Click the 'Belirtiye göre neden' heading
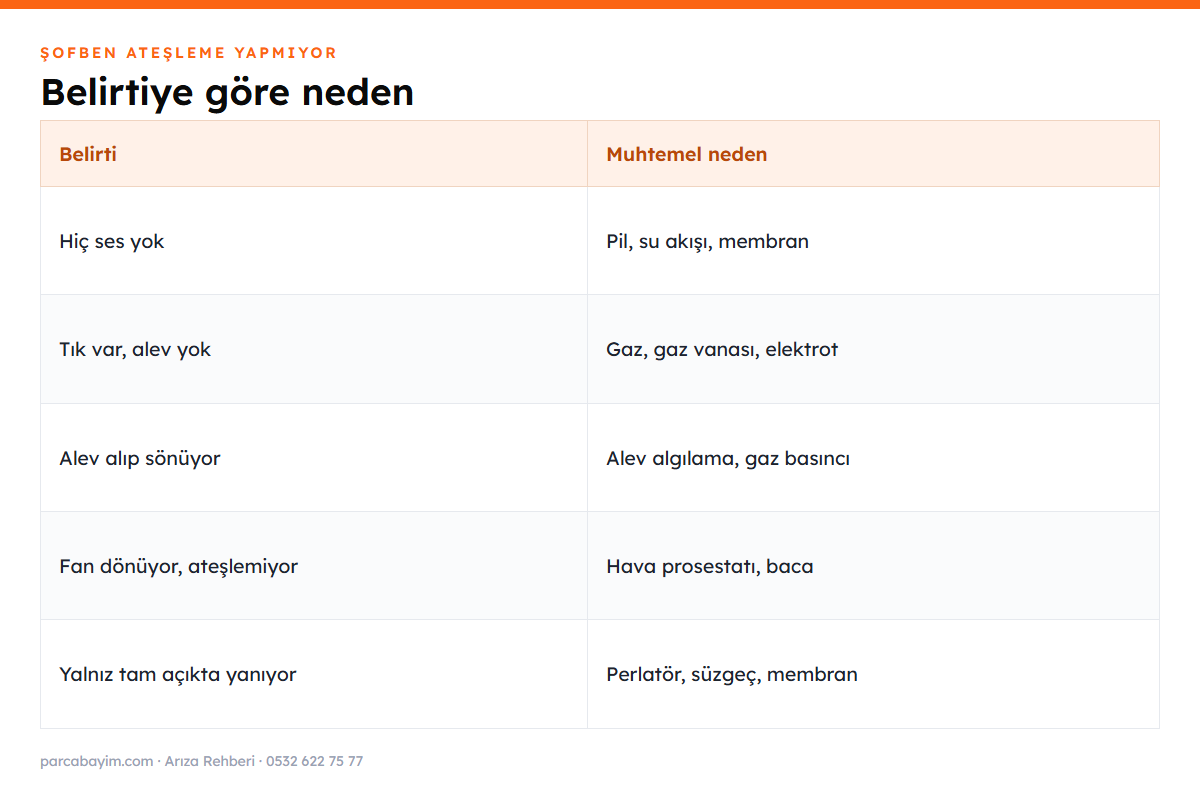This screenshot has width=1200, height=800. coord(227,92)
